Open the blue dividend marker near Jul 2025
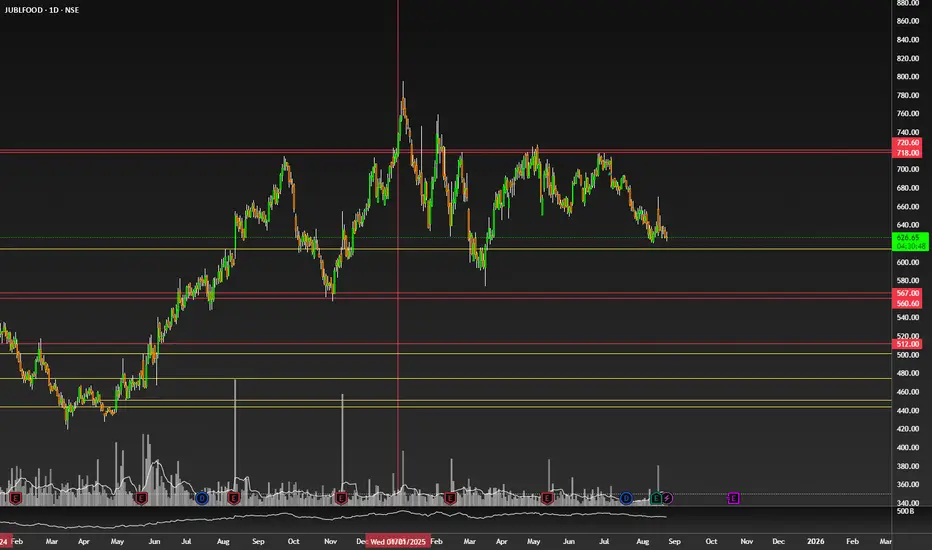Image resolution: width=932 pixels, height=550 pixels. point(626,498)
